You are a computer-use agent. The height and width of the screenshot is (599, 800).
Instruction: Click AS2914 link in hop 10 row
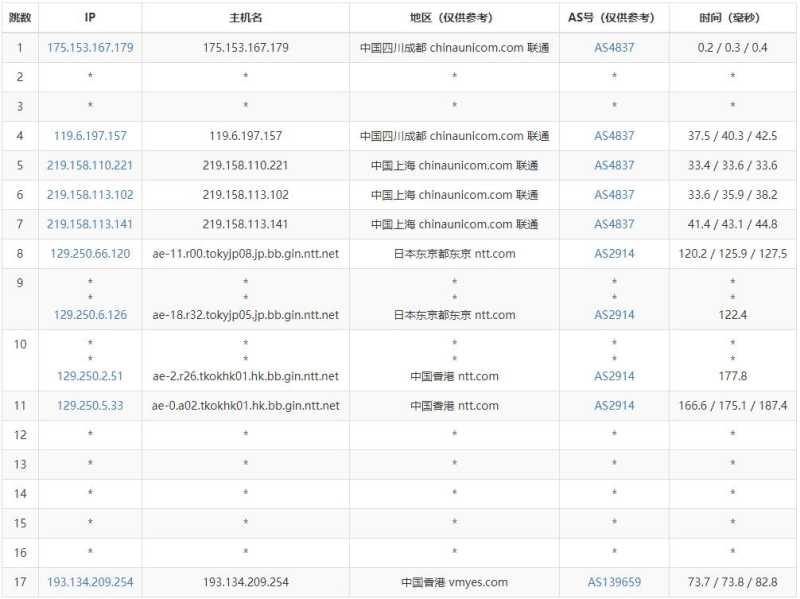tap(614, 376)
